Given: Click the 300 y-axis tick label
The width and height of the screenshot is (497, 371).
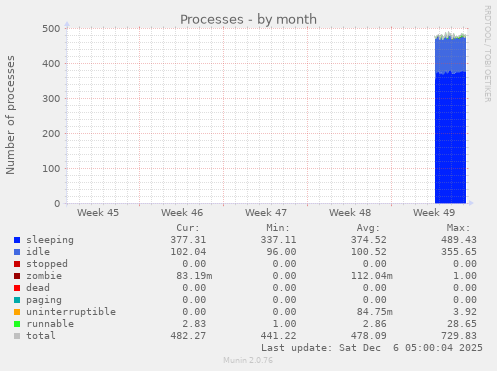Looking at the screenshot, I should (51, 99).
